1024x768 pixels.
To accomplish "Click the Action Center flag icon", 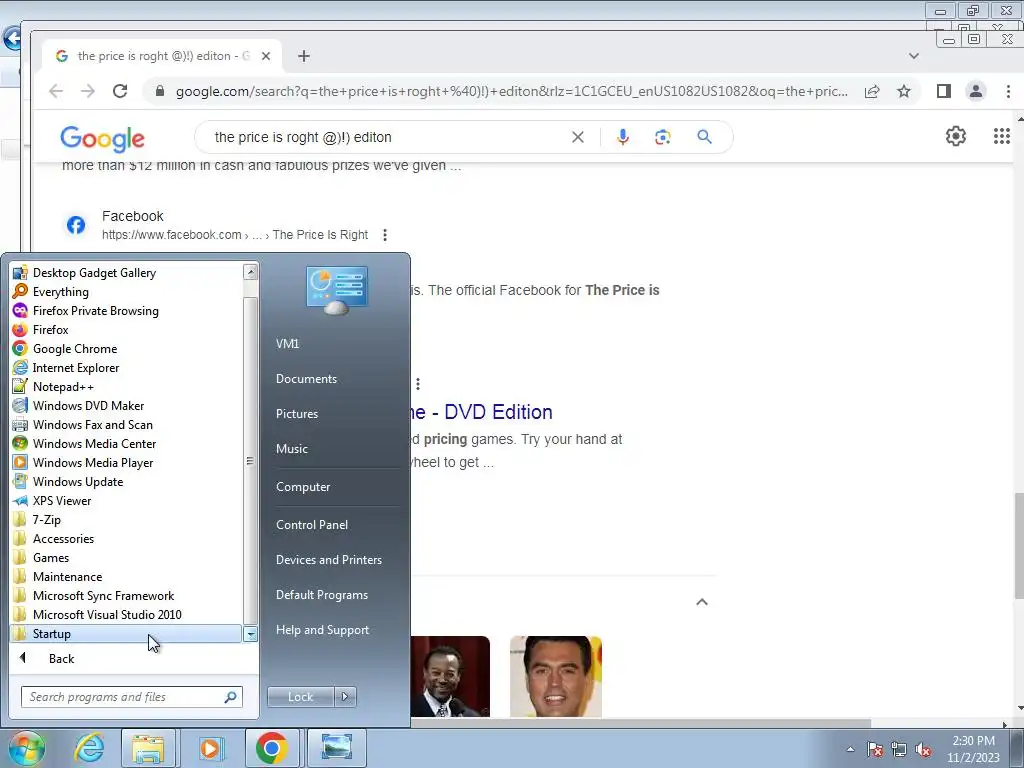I will point(875,750).
